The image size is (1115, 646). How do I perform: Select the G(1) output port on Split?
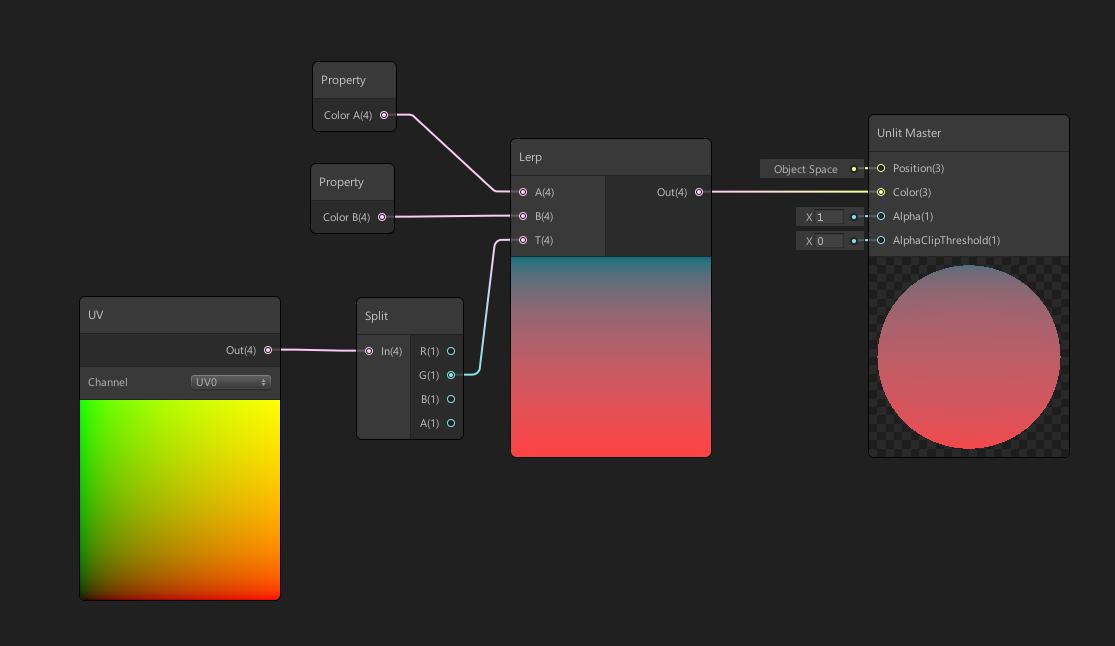450,375
